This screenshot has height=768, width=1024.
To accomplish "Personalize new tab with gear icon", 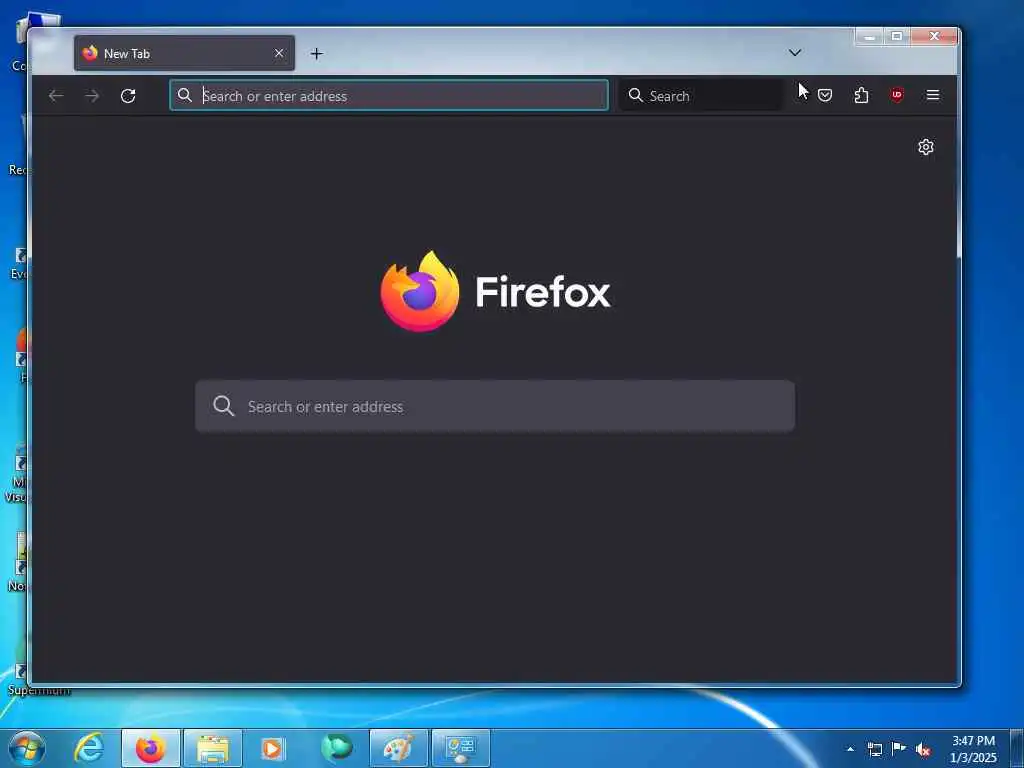I will [925, 147].
